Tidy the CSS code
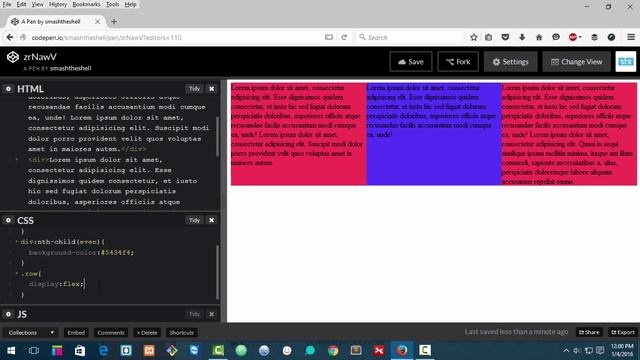The height and width of the screenshot is (360, 640). [194, 220]
